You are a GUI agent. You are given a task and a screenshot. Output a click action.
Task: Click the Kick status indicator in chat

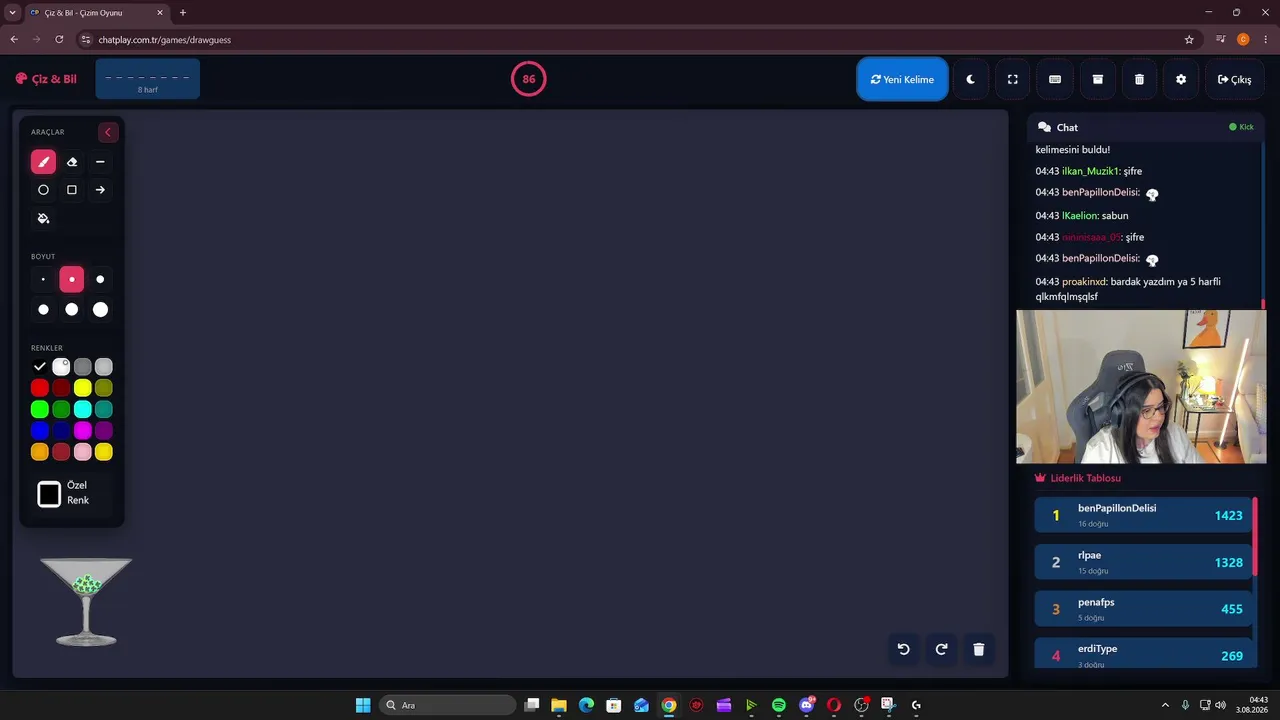click(1241, 127)
